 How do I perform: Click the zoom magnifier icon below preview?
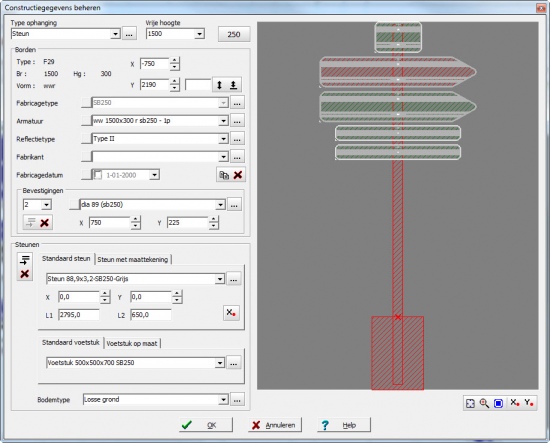tap(484, 403)
